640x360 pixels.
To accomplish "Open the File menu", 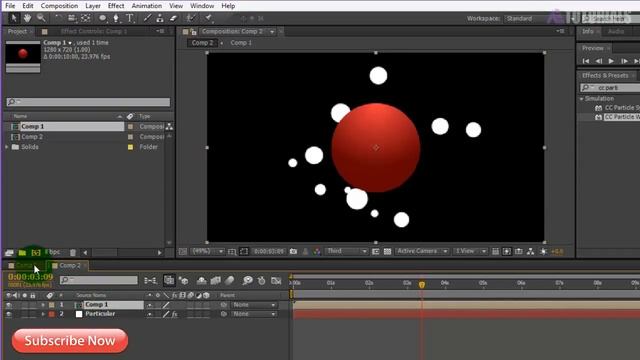I will click(10, 6).
